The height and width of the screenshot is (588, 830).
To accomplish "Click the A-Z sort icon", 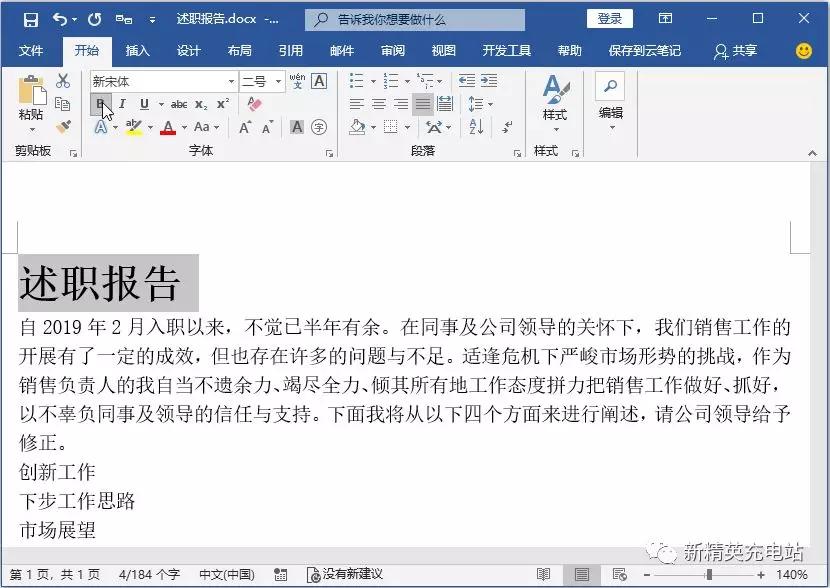I will tap(475, 127).
